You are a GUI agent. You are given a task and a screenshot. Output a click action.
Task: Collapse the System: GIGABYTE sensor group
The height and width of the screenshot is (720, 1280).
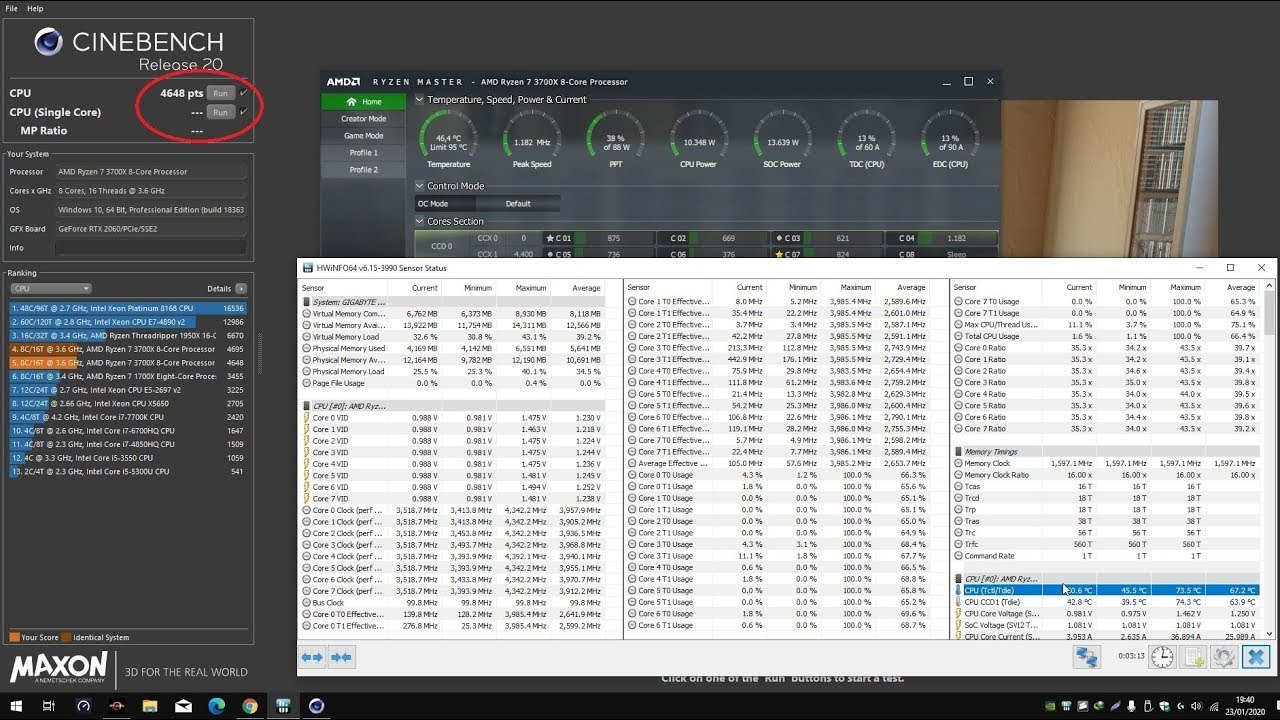coord(306,302)
